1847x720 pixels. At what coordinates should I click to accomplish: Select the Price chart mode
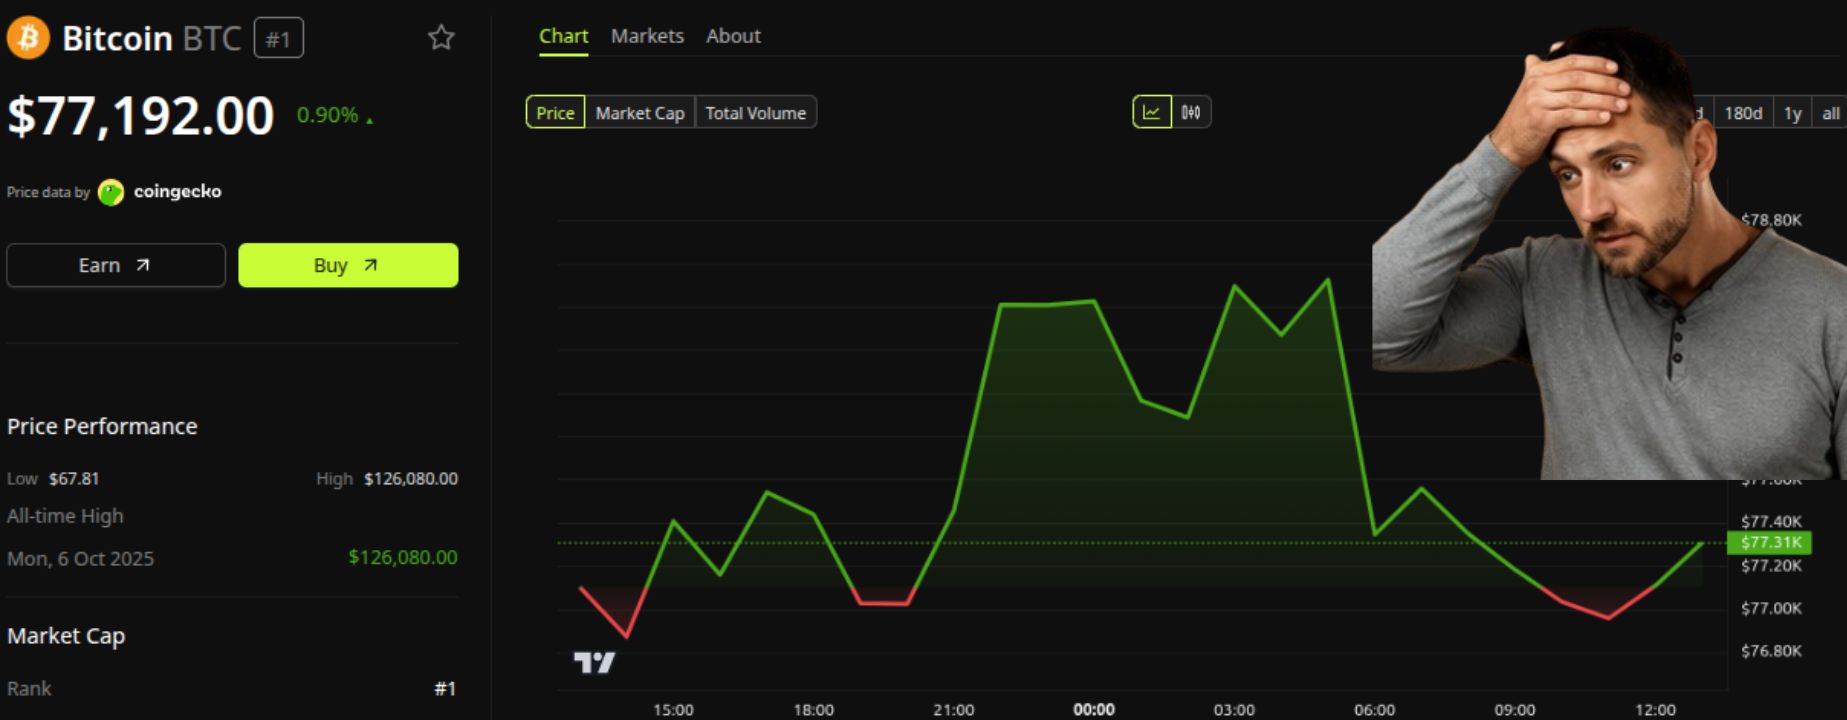[x=555, y=113]
